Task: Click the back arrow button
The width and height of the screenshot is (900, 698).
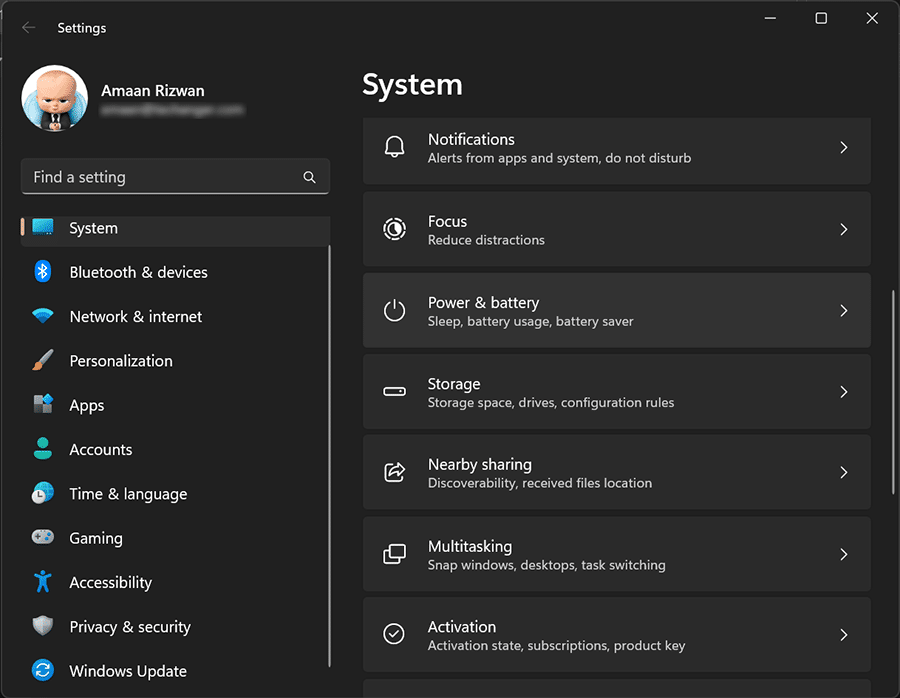Action: [x=29, y=28]
